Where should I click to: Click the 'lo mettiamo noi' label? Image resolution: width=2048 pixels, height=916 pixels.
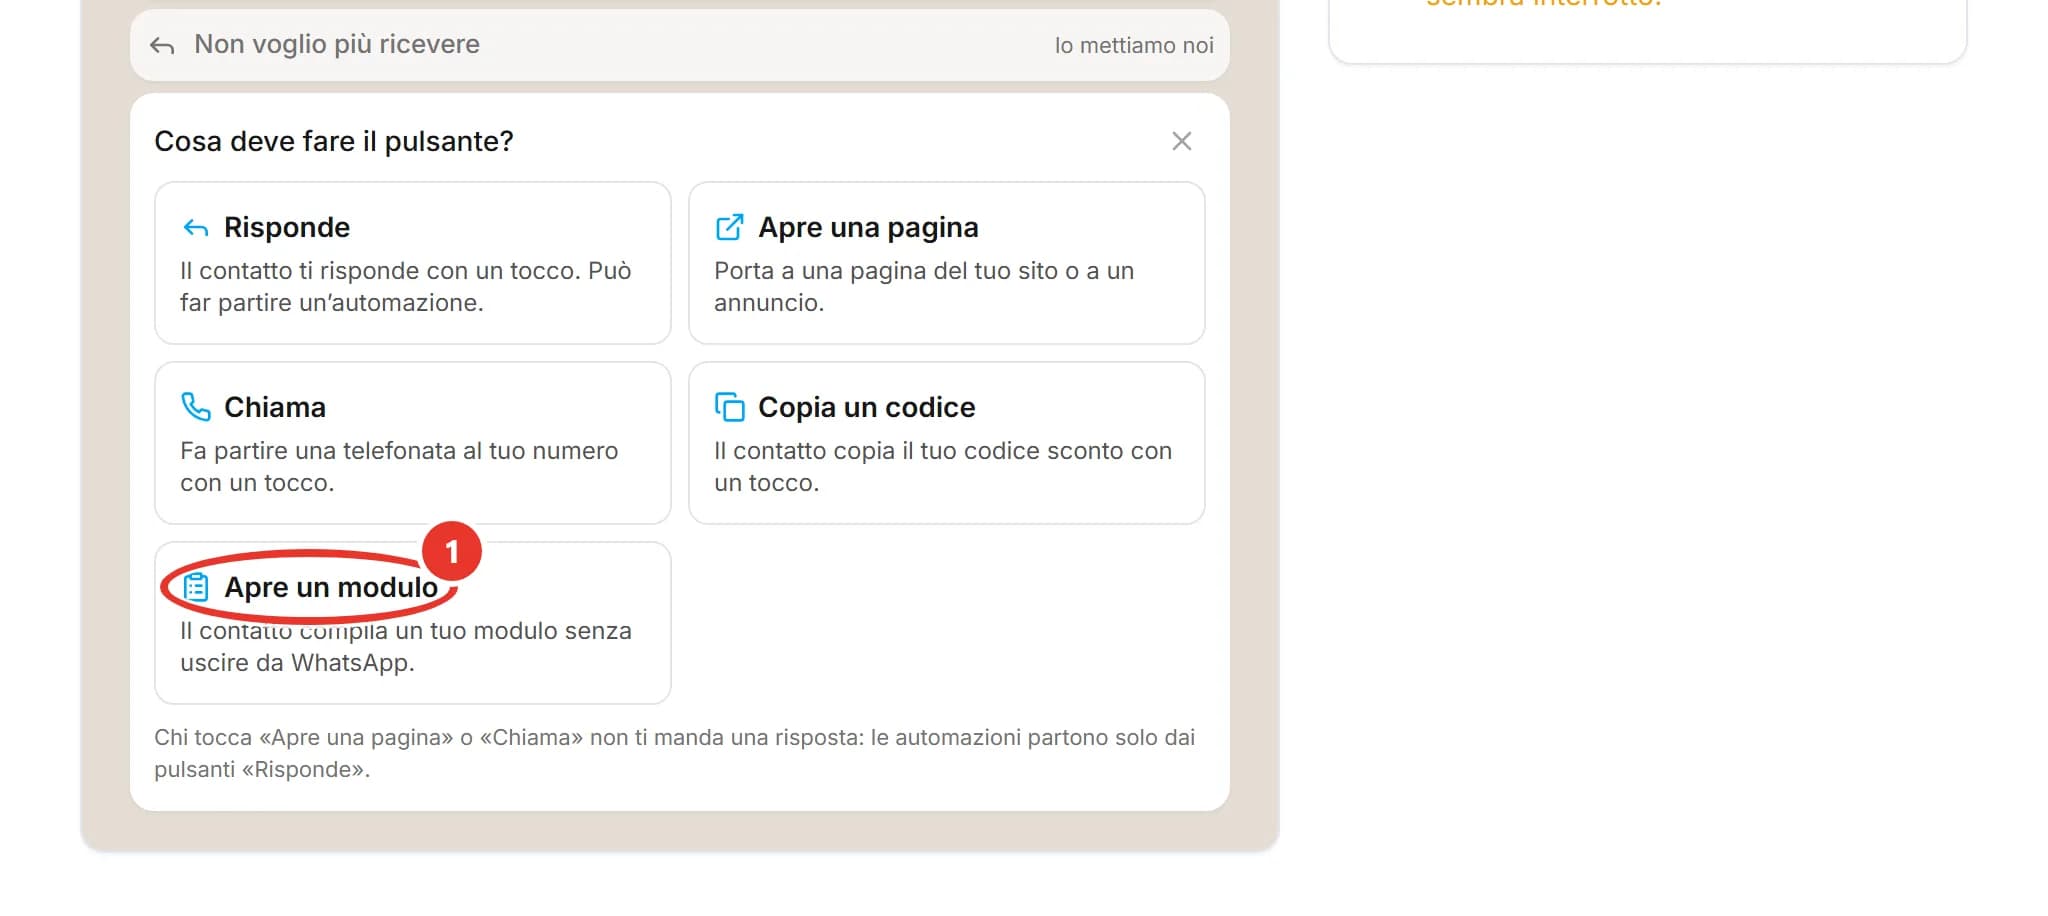pyautogui.click(x=1134, y=45)
